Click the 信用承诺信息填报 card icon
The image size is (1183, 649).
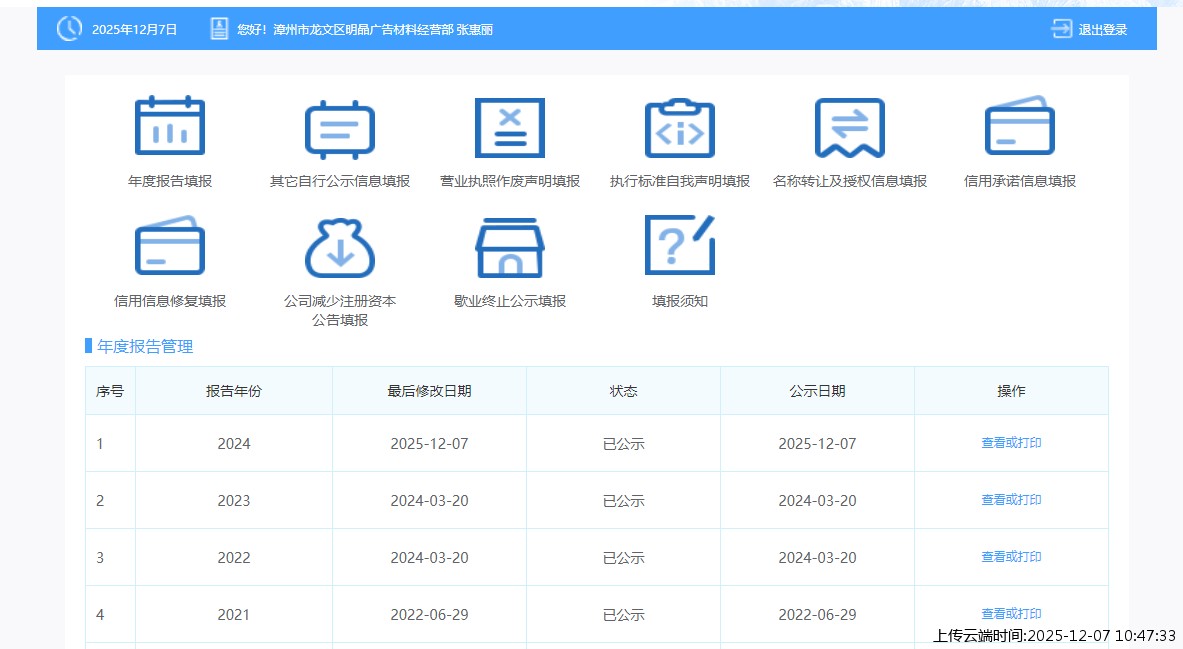(x=1020, y=127)
